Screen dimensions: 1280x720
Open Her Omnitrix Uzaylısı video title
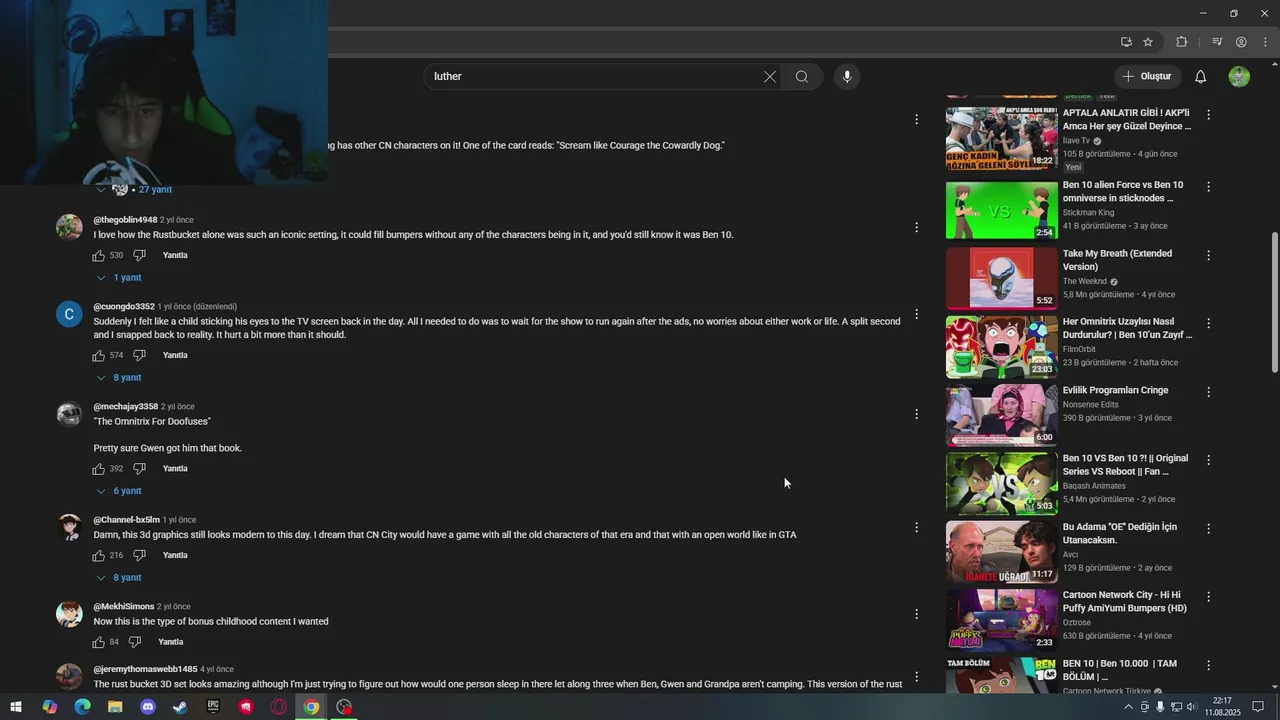[x=1127, y=328]
